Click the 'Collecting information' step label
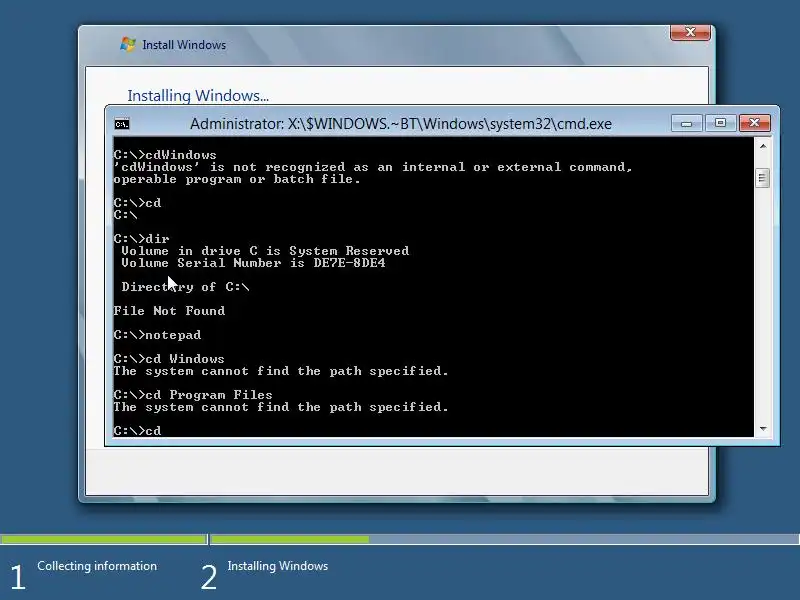 click(x=97, y=566)
